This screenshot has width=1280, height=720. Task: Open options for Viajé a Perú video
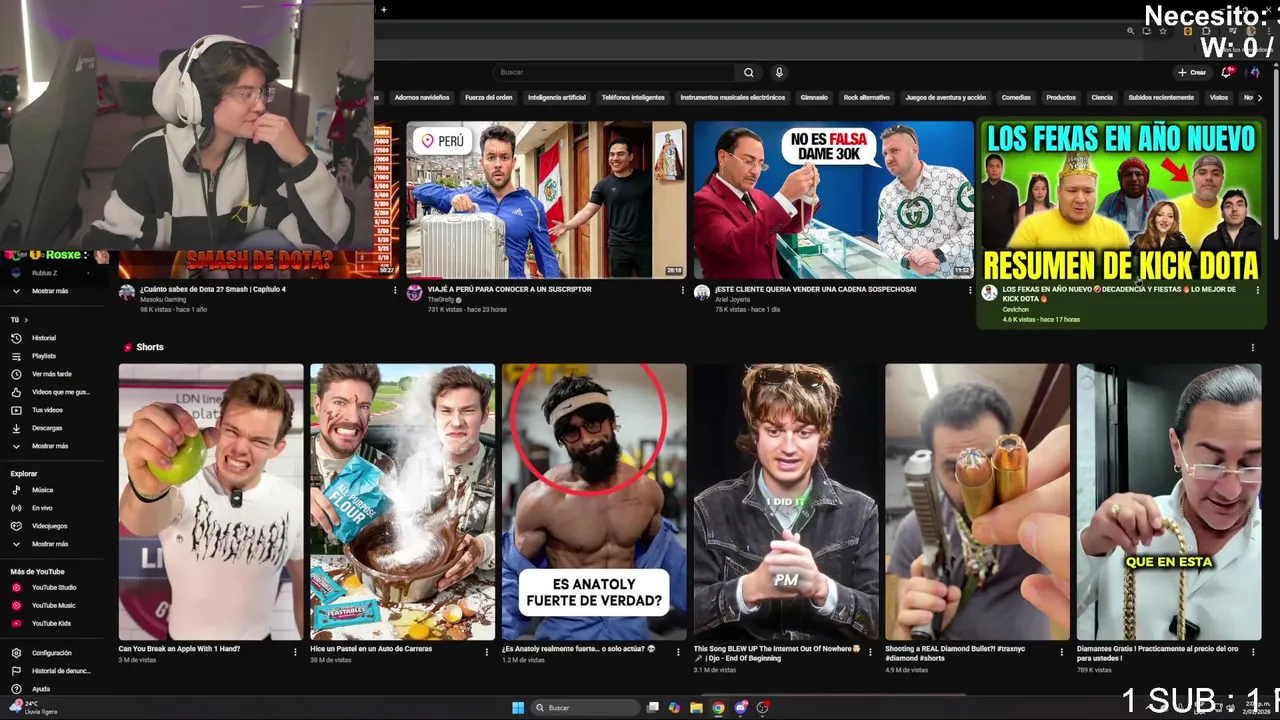(683, 290)
